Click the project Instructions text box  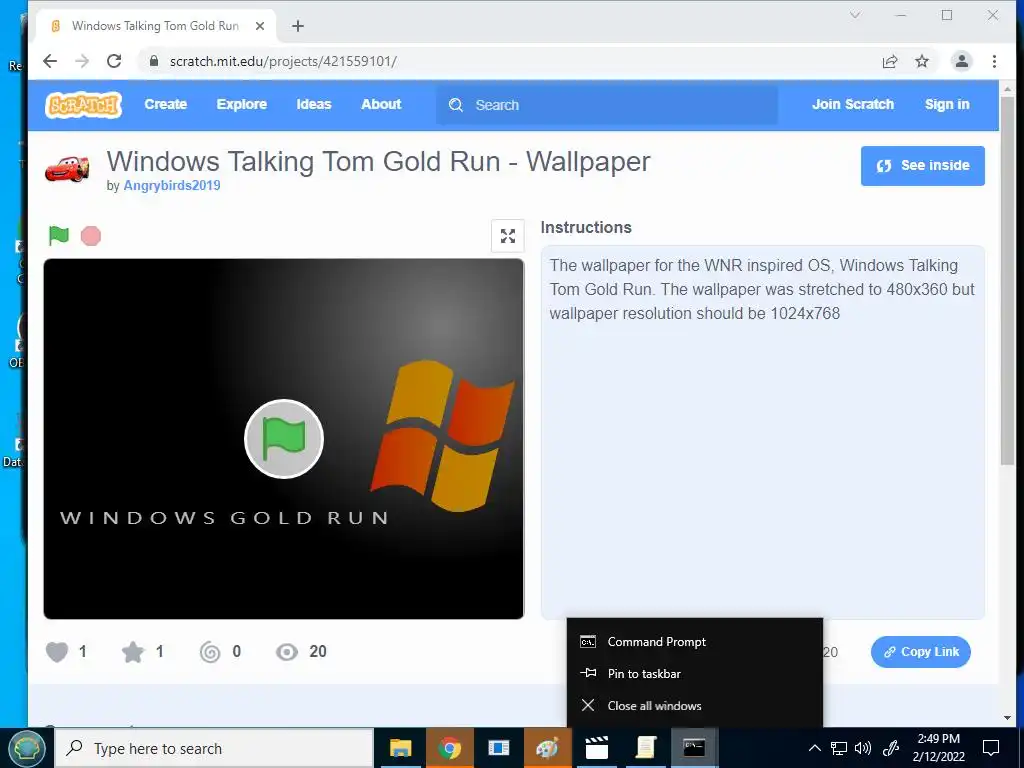762,432
